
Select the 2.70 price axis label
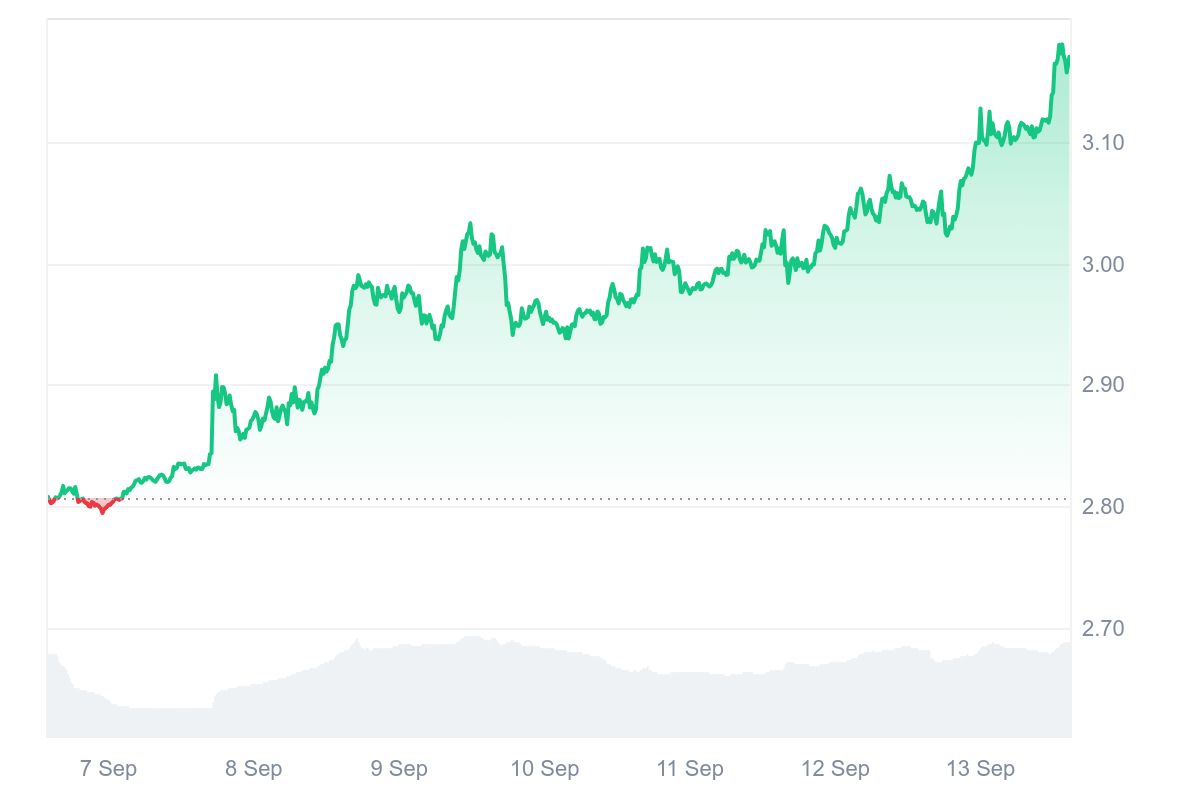coord(1103,629)
